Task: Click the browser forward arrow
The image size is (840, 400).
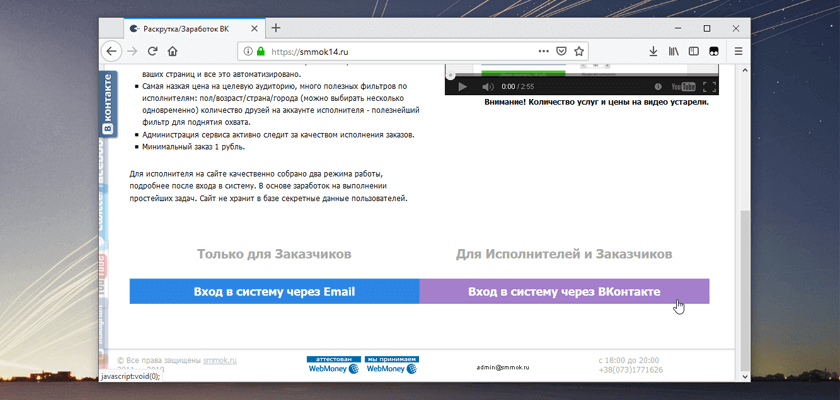Action: click(x=132, y=51)
